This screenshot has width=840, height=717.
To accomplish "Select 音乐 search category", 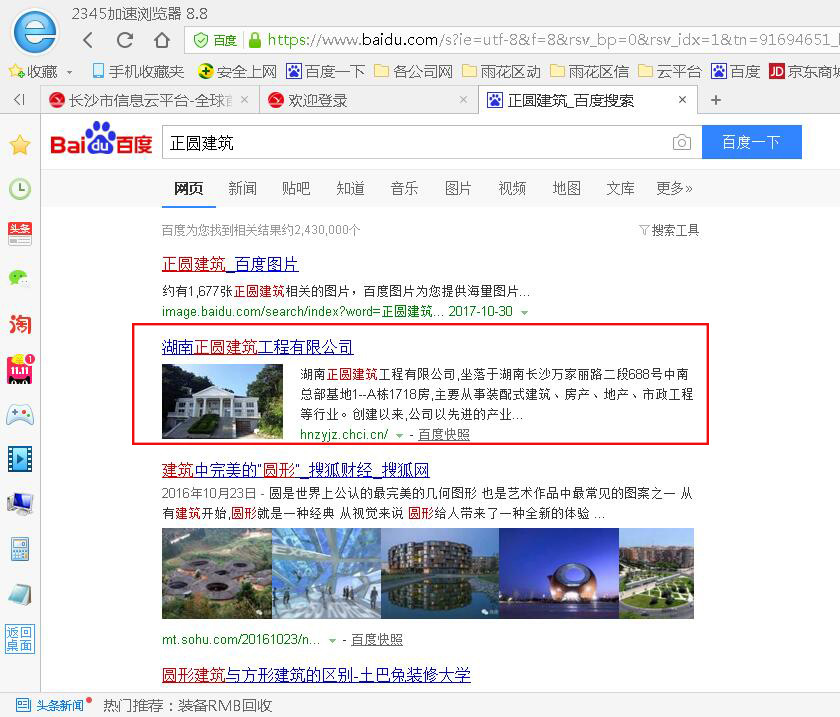I will pos(404,188).
